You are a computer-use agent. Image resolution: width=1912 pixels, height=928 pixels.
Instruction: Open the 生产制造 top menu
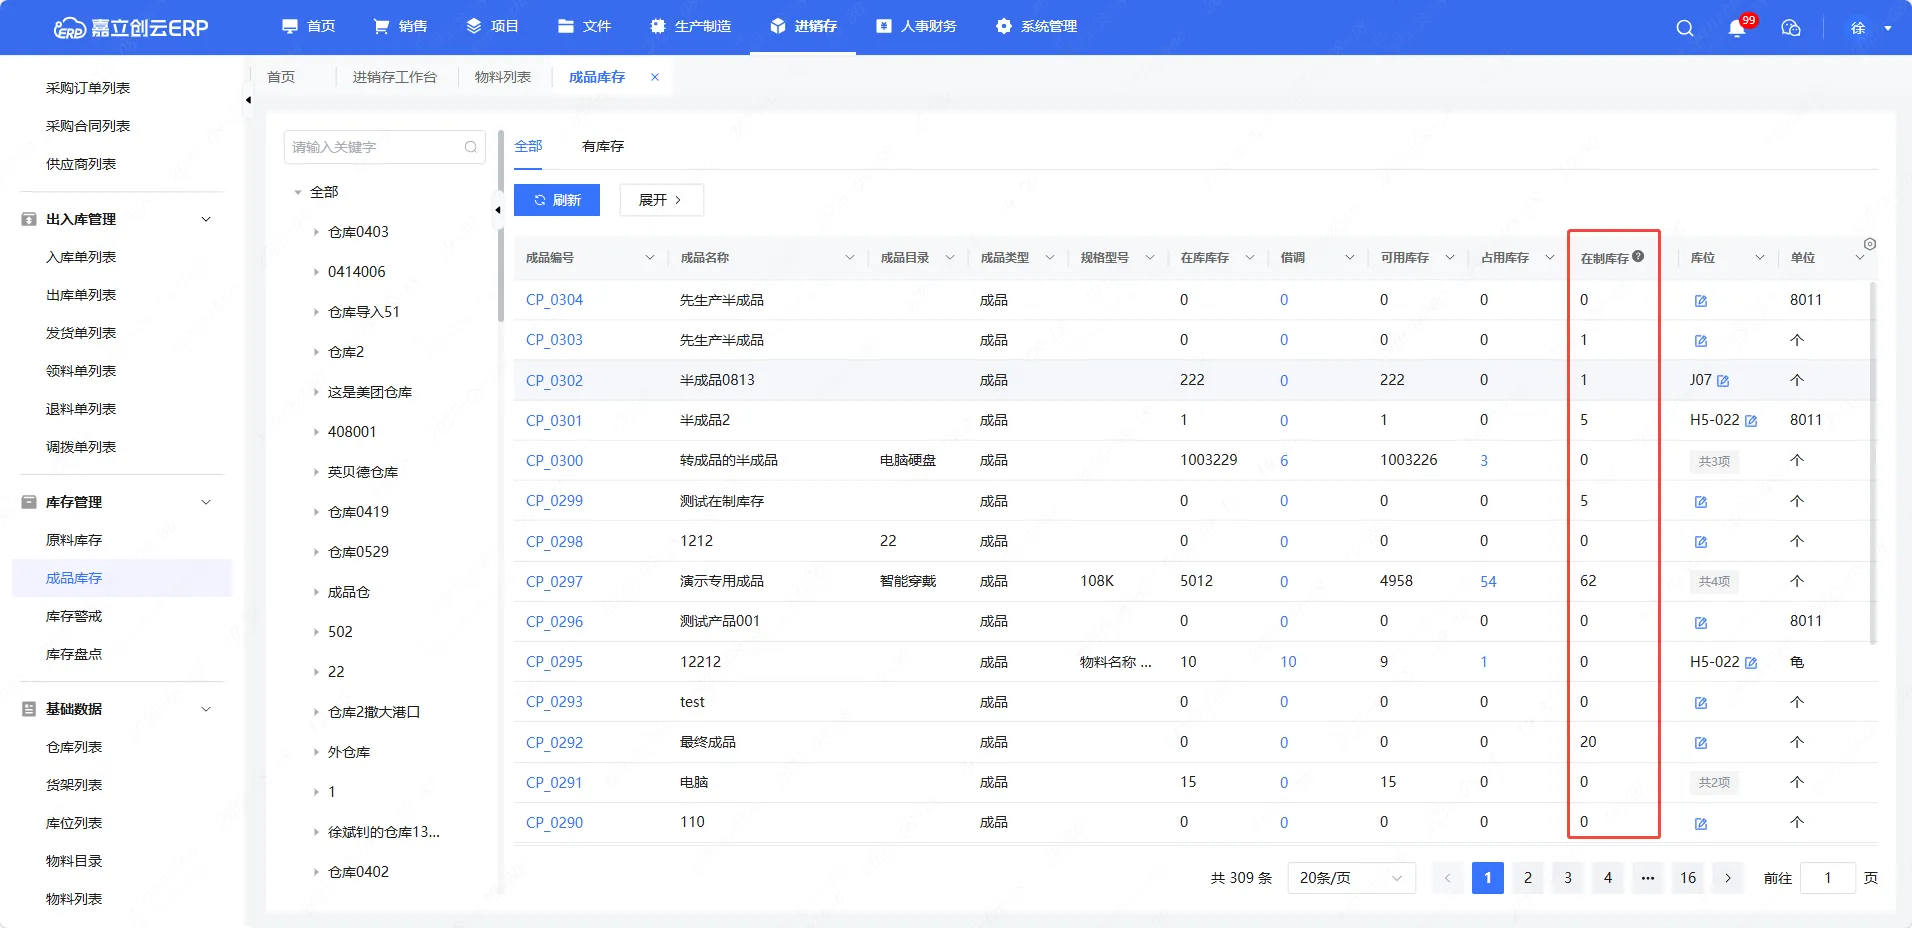[691, 26]
